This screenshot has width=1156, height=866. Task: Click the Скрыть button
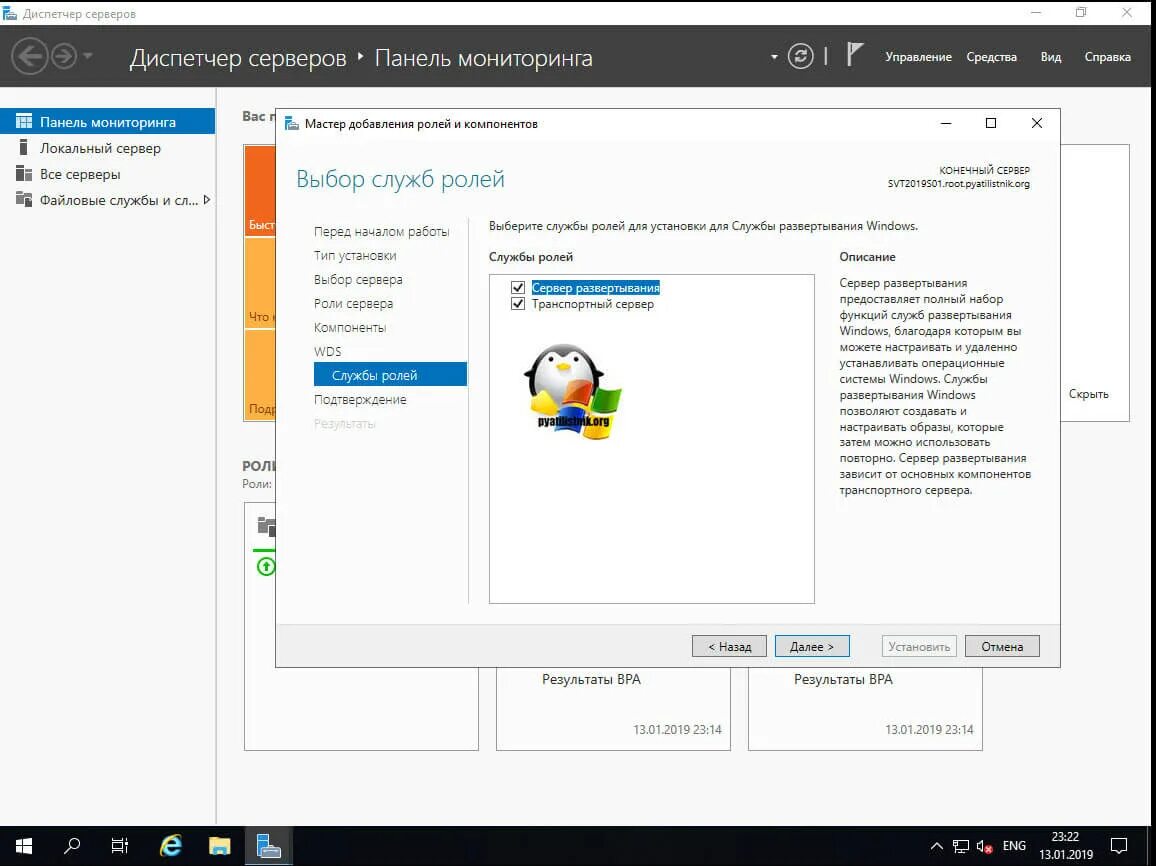pos(1089,394)
